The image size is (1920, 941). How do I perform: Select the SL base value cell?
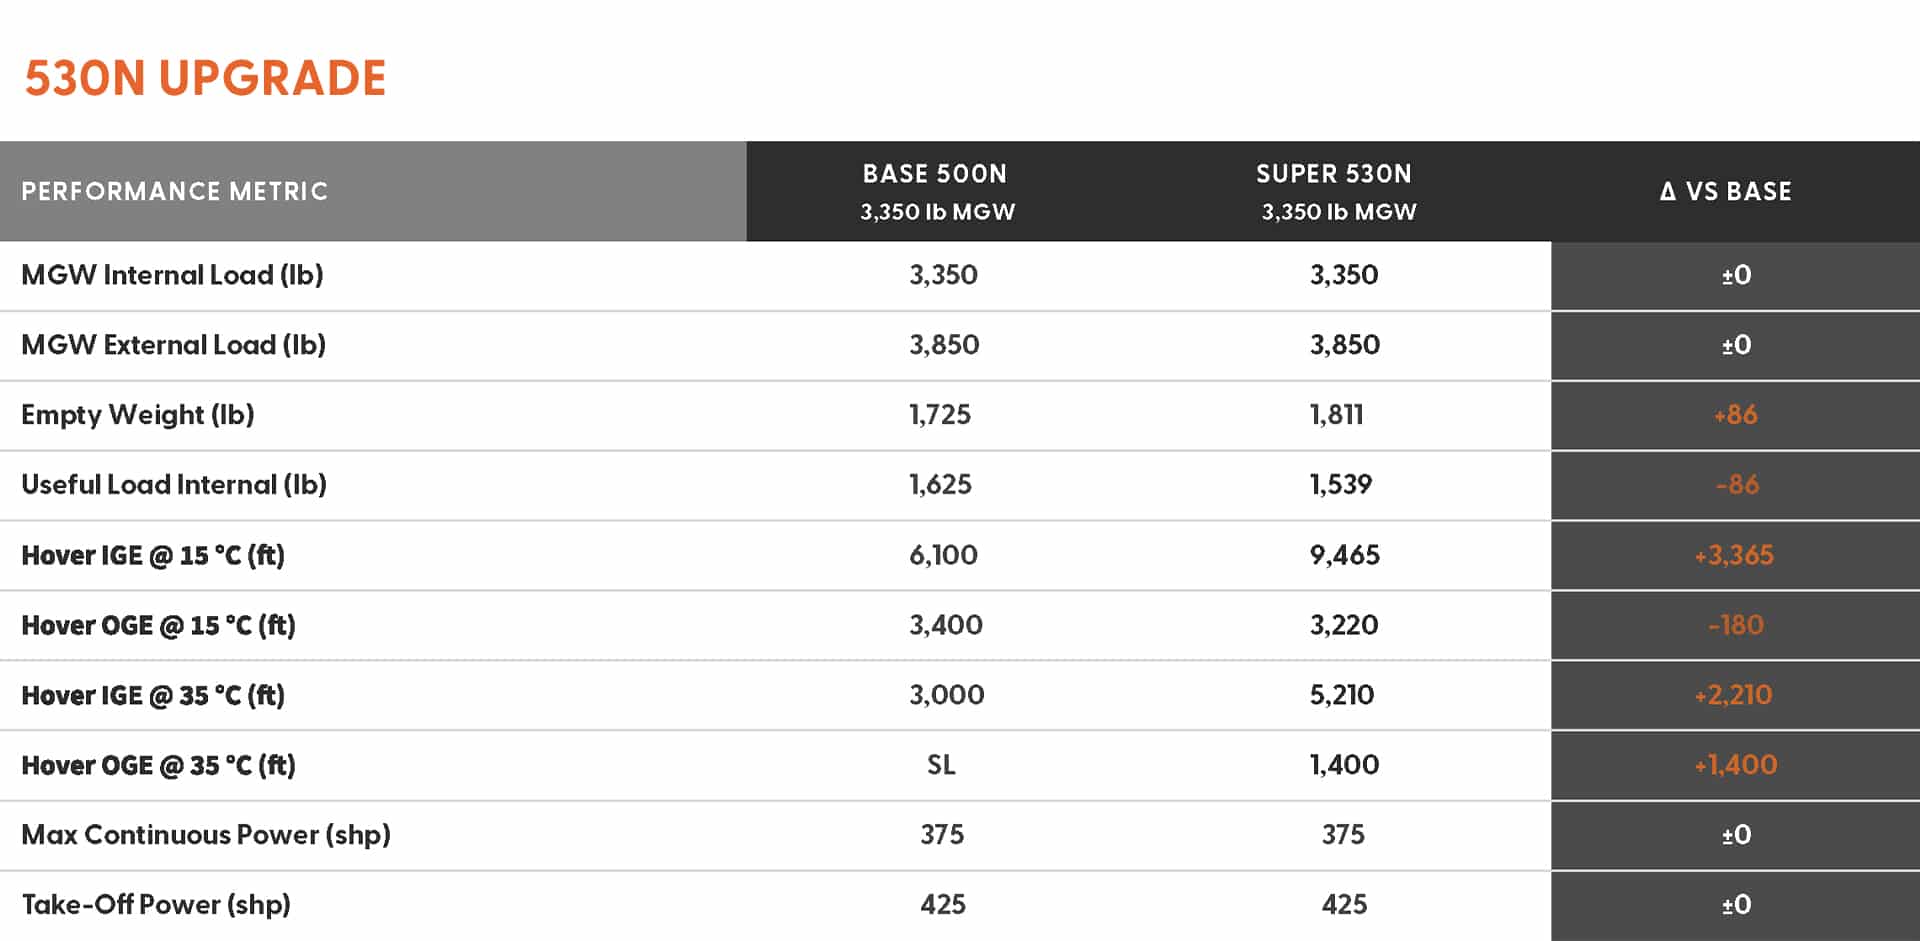pos(941,765)
